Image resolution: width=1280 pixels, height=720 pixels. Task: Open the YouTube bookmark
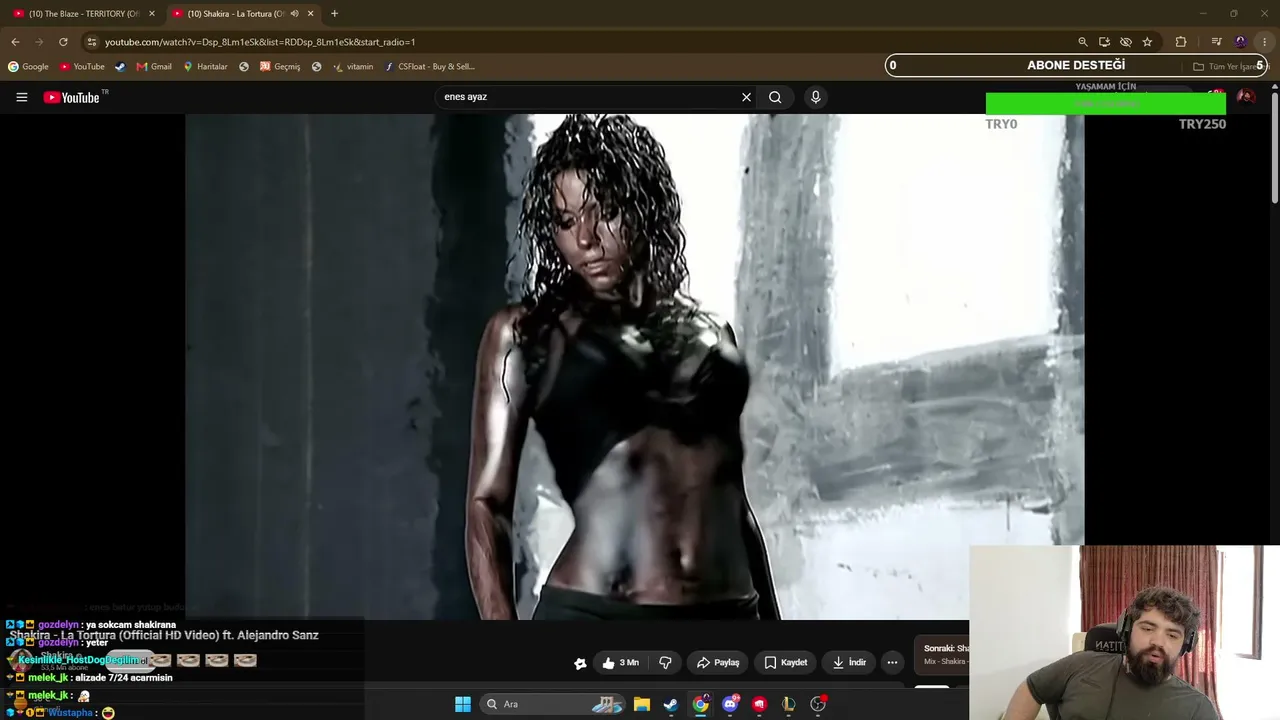coord(82,67)
